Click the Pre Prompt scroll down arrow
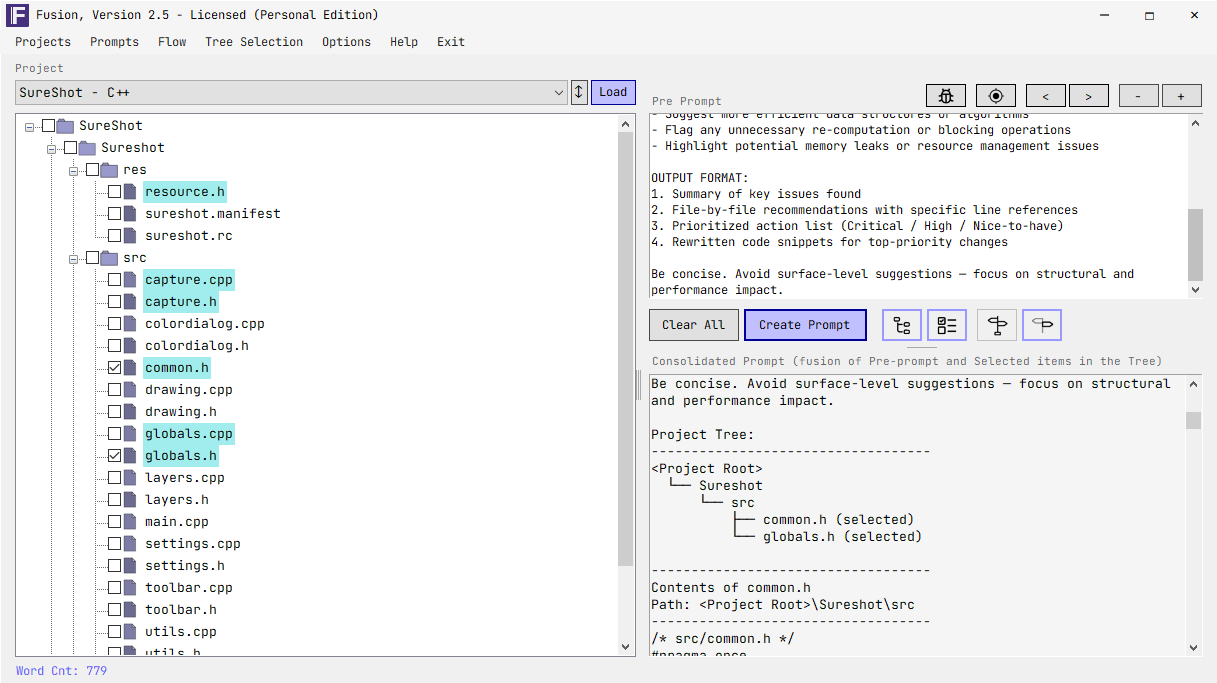This screenshot has height=683, width=1217. [x=1195, y=290]
